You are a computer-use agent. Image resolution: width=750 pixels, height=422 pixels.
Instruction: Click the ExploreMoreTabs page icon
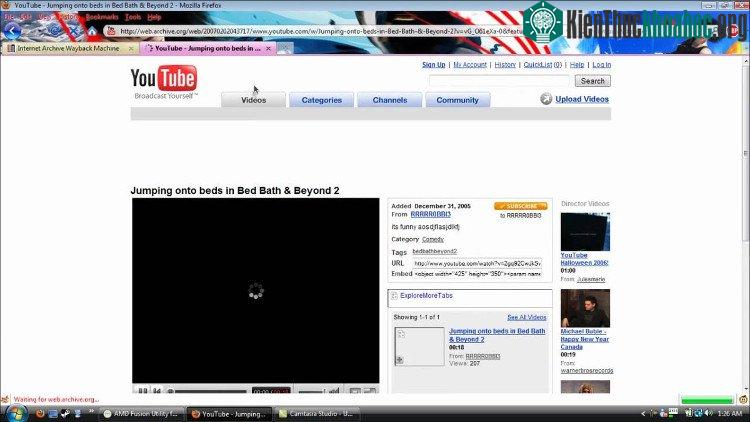[x=394, y=296]
